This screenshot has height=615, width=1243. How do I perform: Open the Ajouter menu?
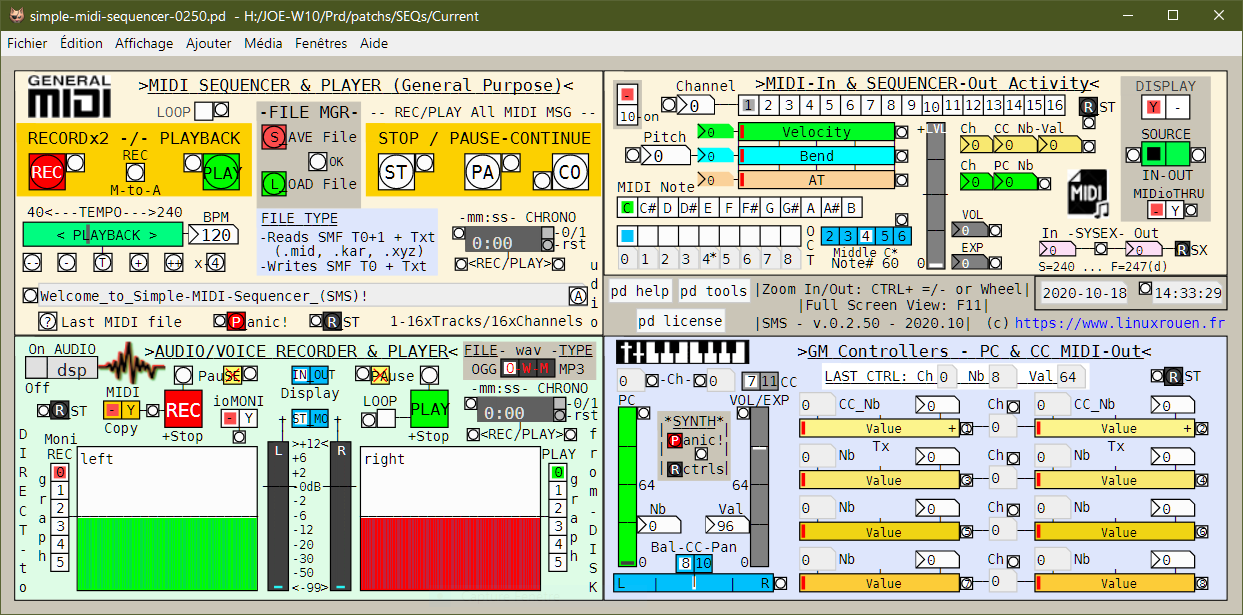208,43
